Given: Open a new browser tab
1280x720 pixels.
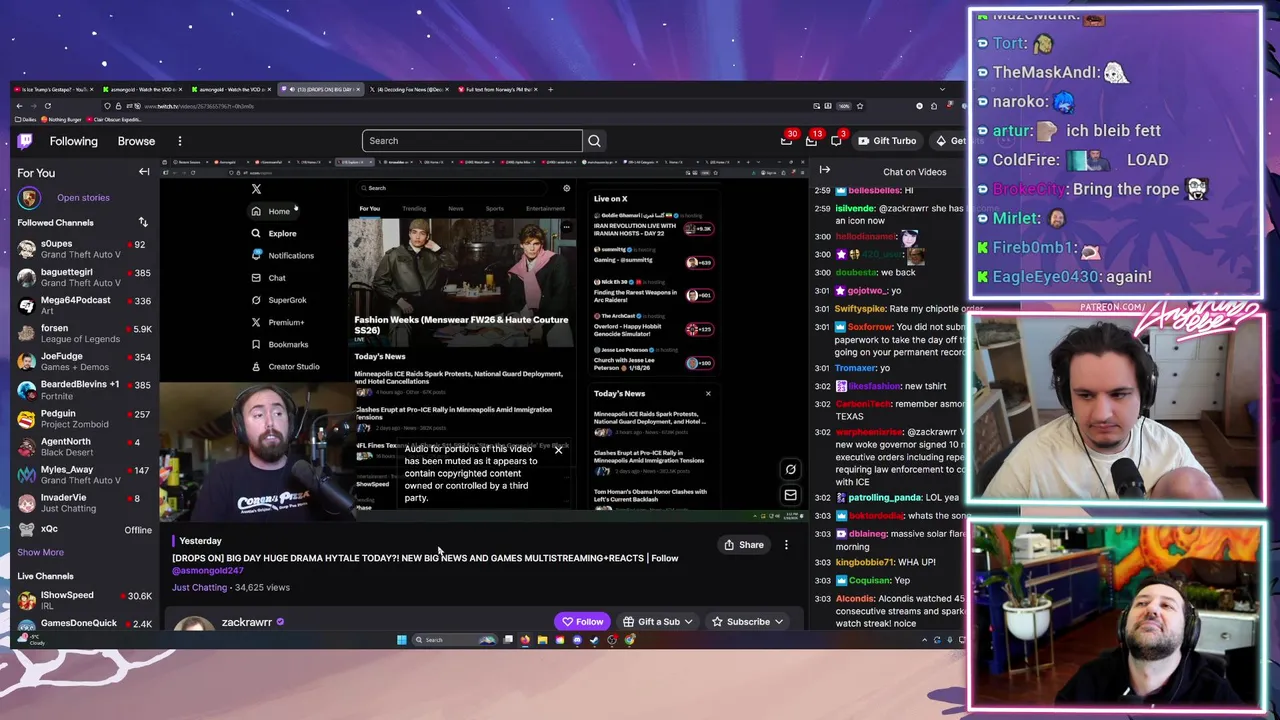Looking at the screenshot, I should [x=550, y=90].
